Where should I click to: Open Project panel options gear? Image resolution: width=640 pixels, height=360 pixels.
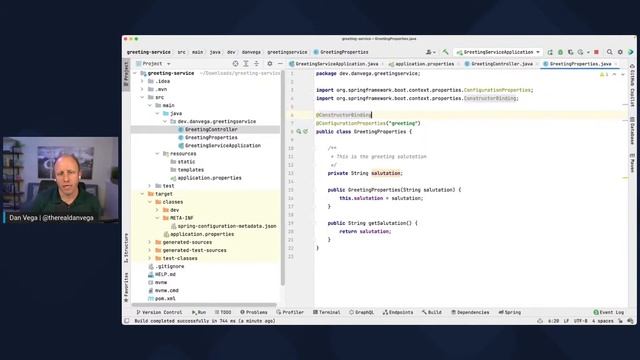coord(270,64)
